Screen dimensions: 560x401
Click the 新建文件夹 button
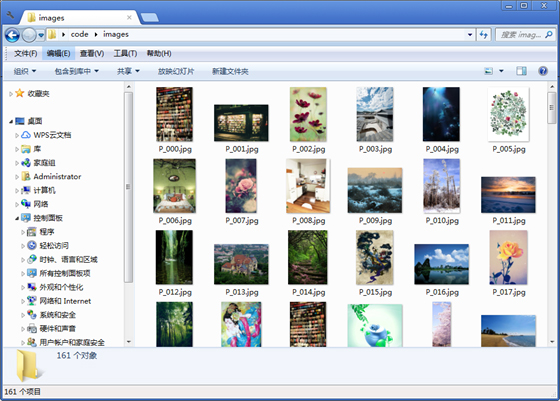coord(230,71)
